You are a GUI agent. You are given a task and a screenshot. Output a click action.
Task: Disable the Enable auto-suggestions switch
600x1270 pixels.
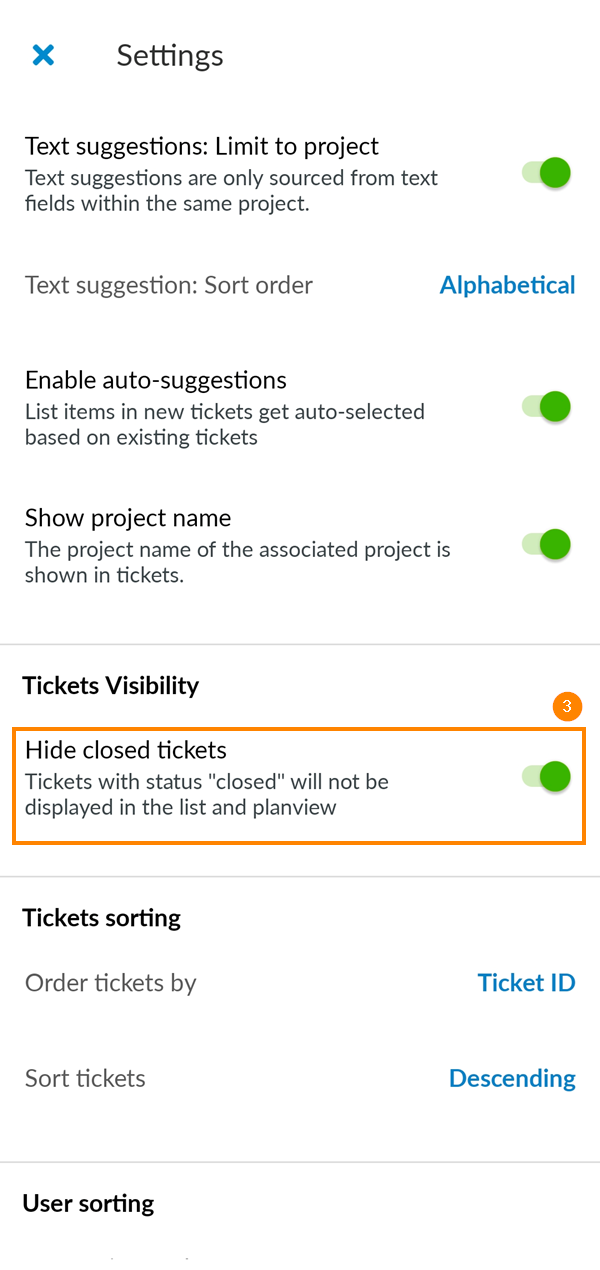click(x=547, y=407)
